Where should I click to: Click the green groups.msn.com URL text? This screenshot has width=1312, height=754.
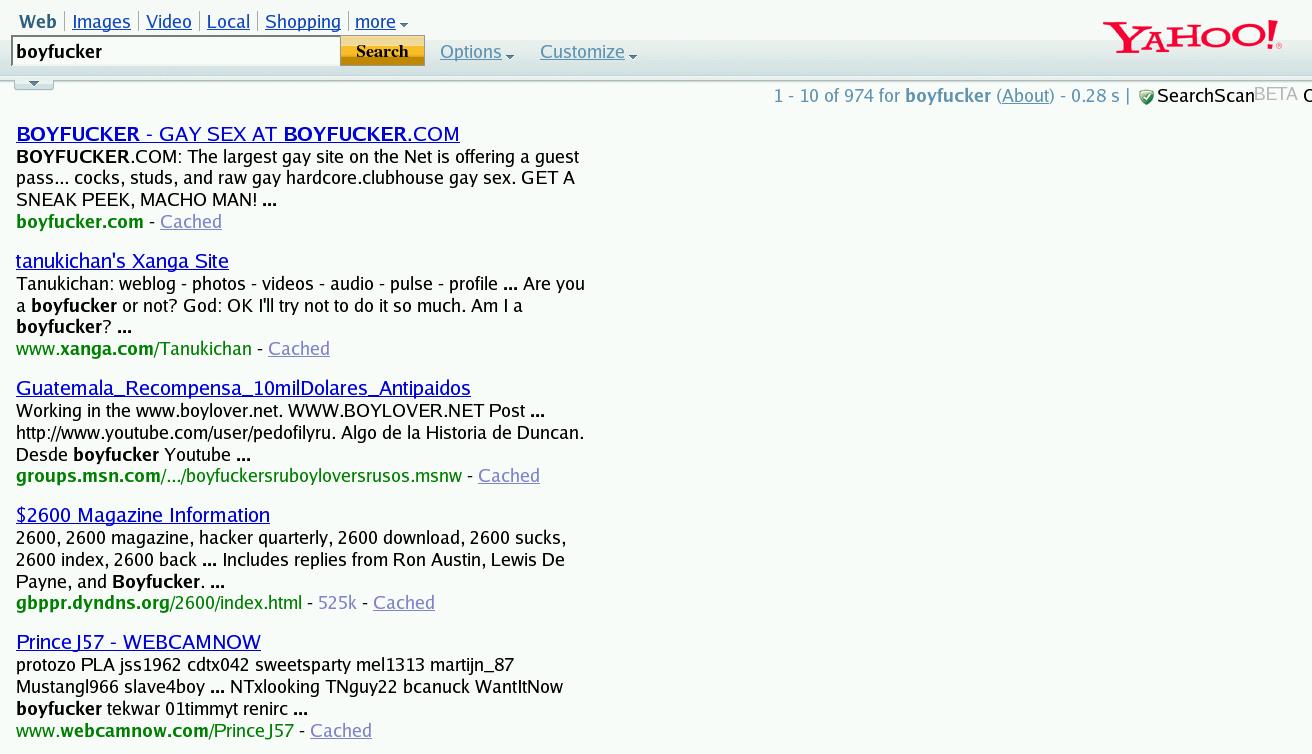[239, 476]
